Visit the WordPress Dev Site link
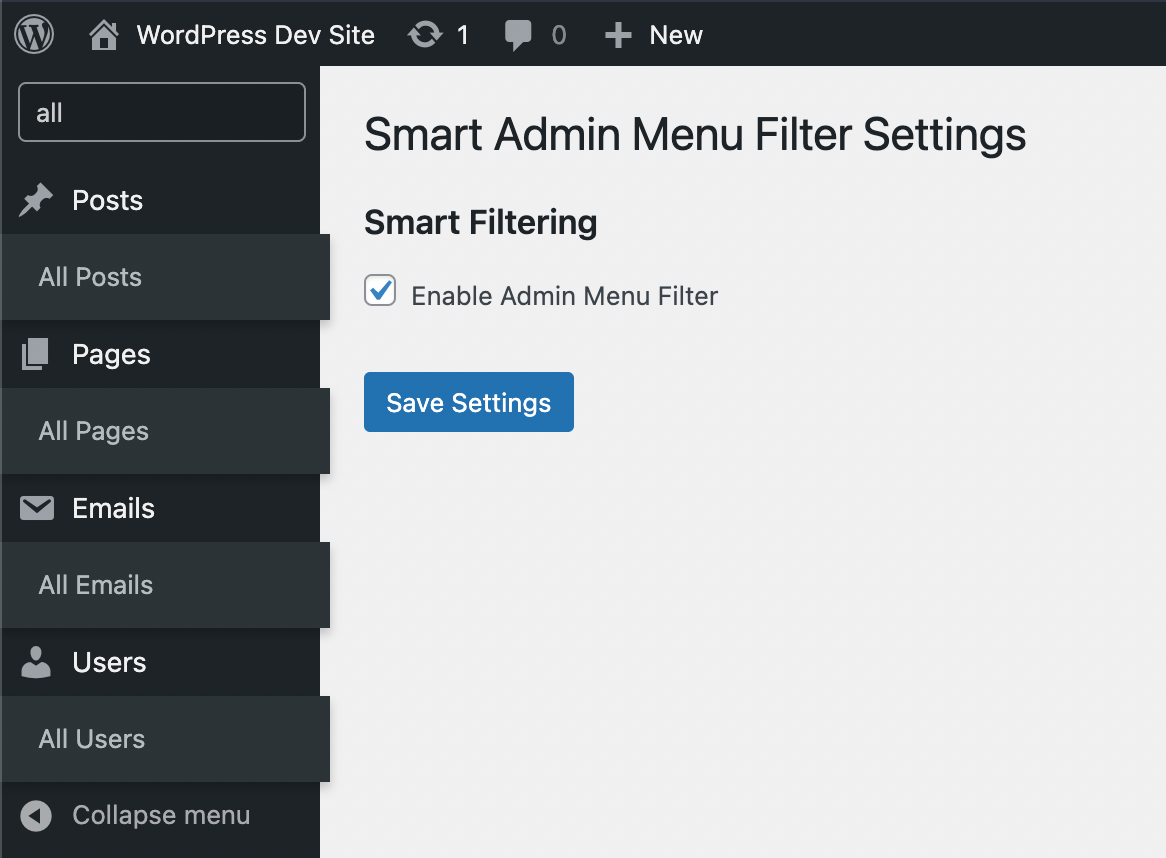 point(255,35)
